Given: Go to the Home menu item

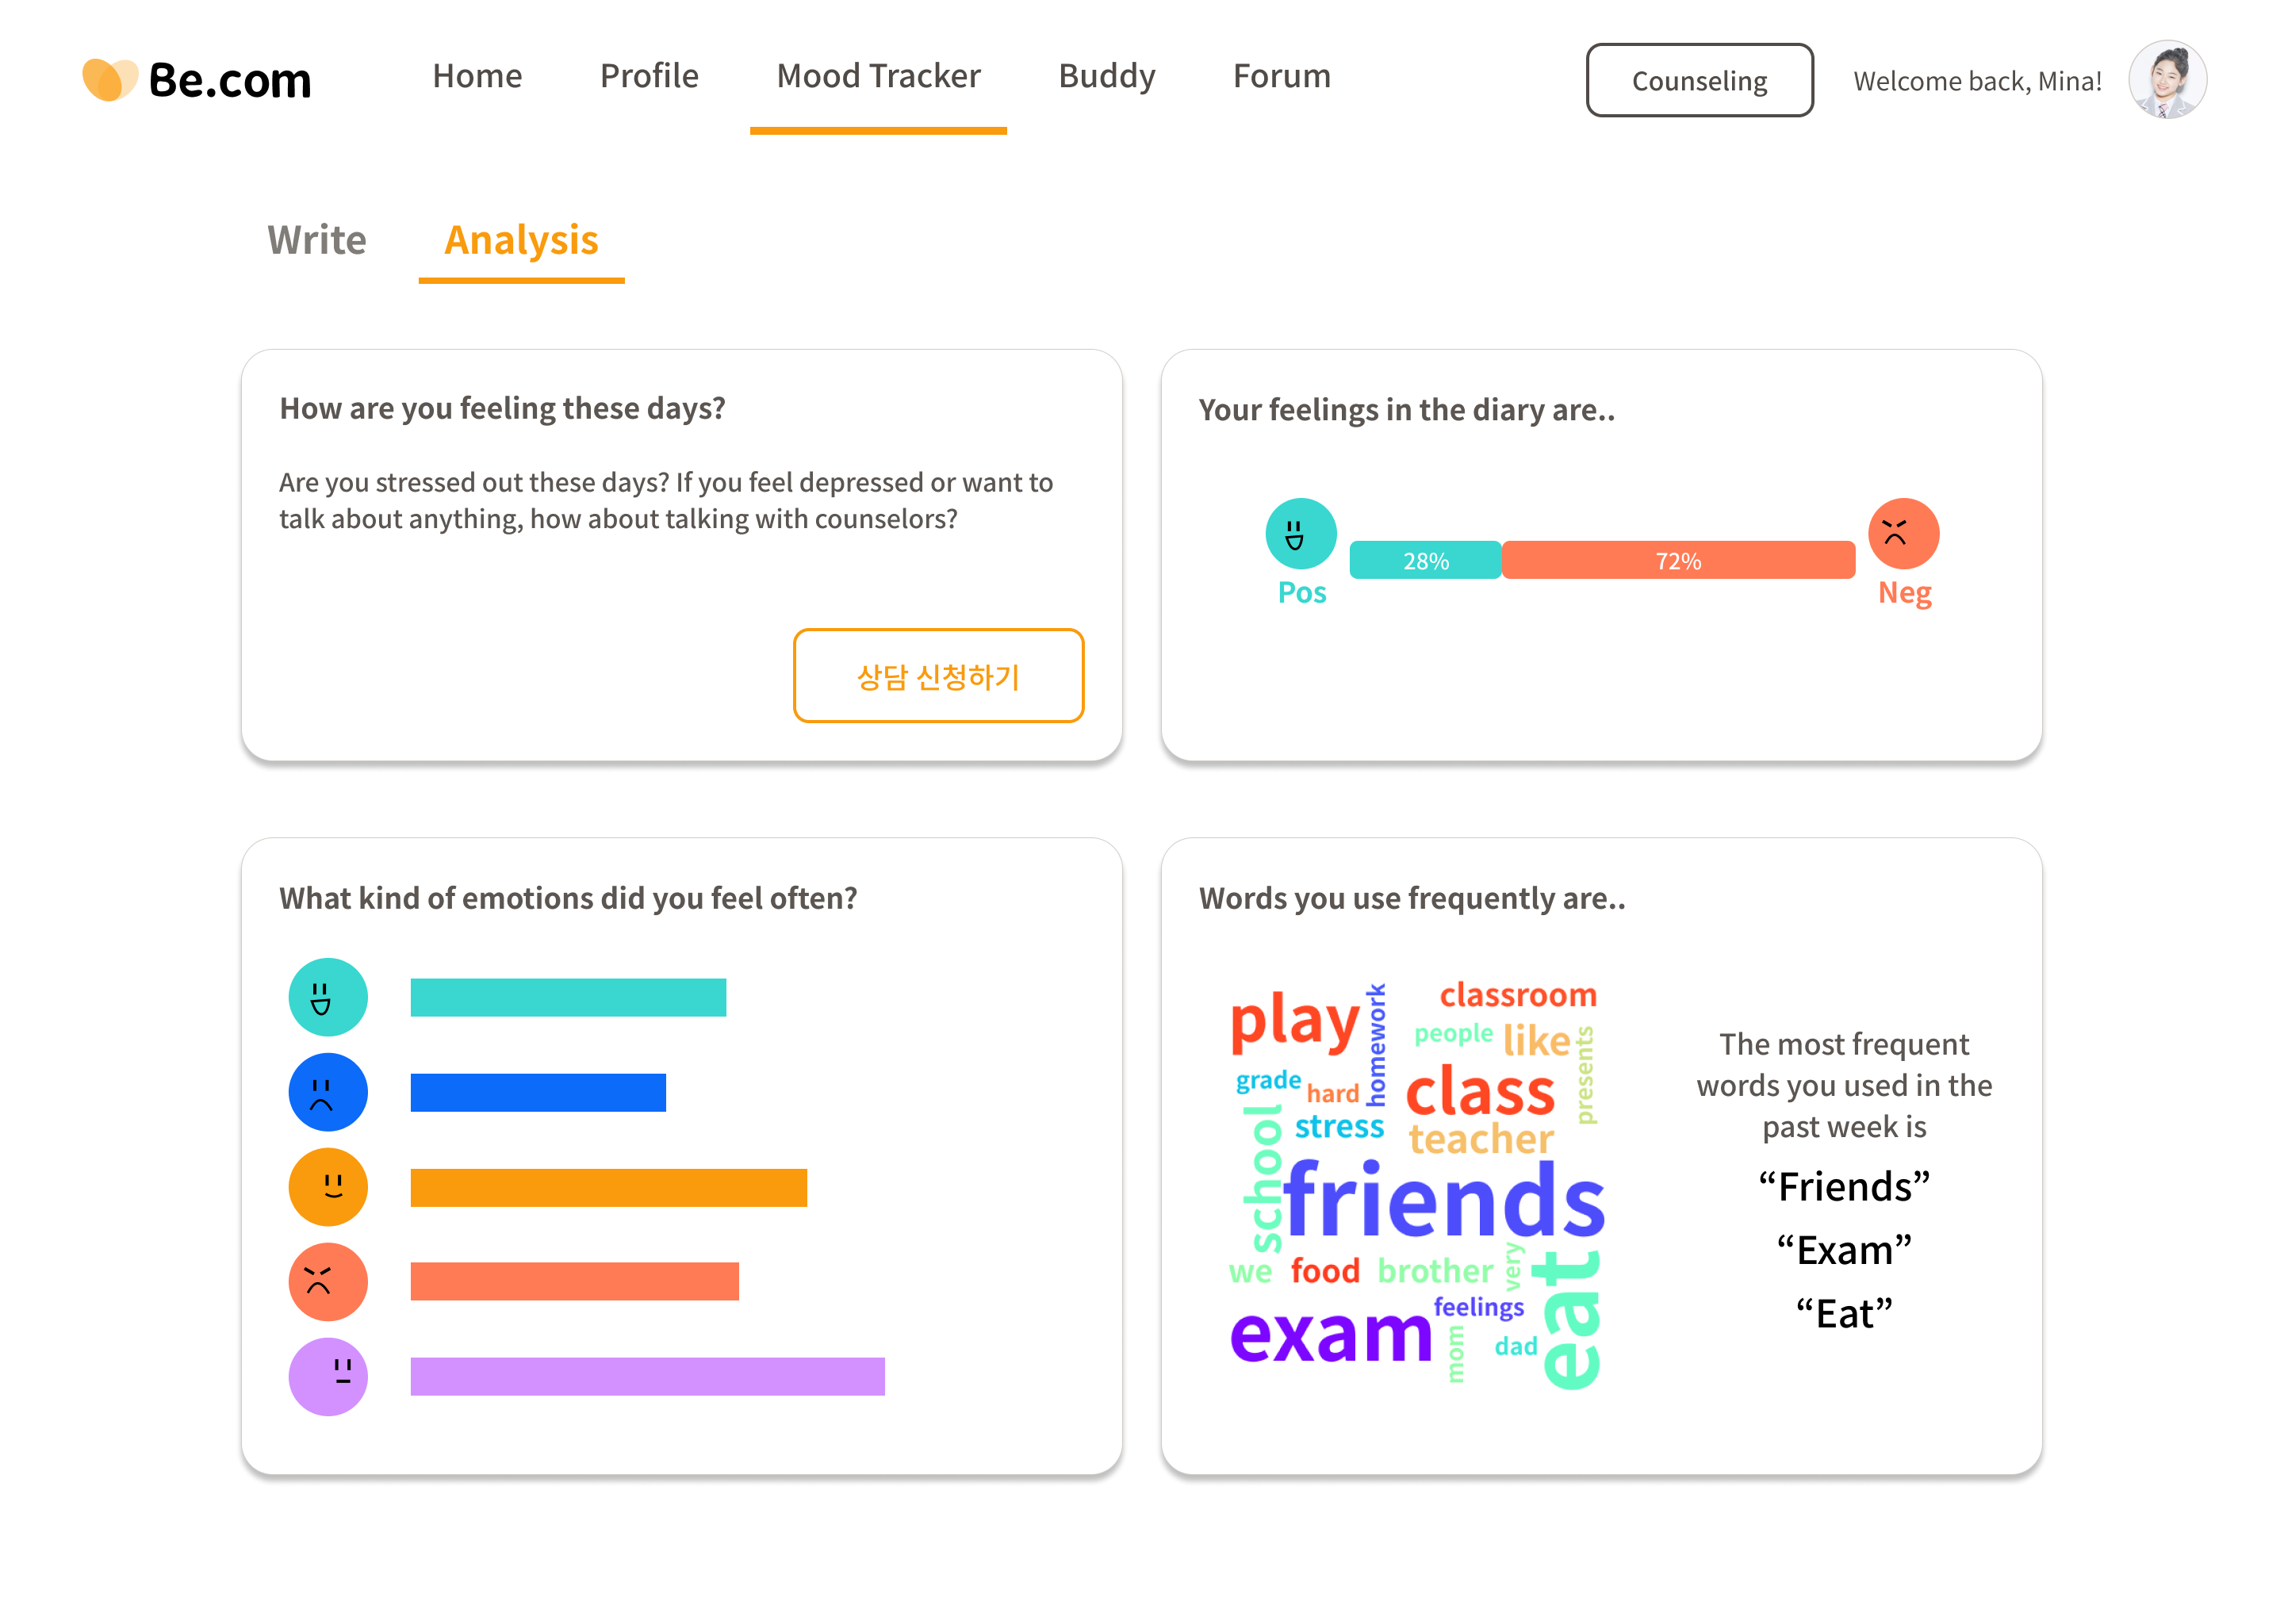Looking at the screenshot, I should [477, 76].
